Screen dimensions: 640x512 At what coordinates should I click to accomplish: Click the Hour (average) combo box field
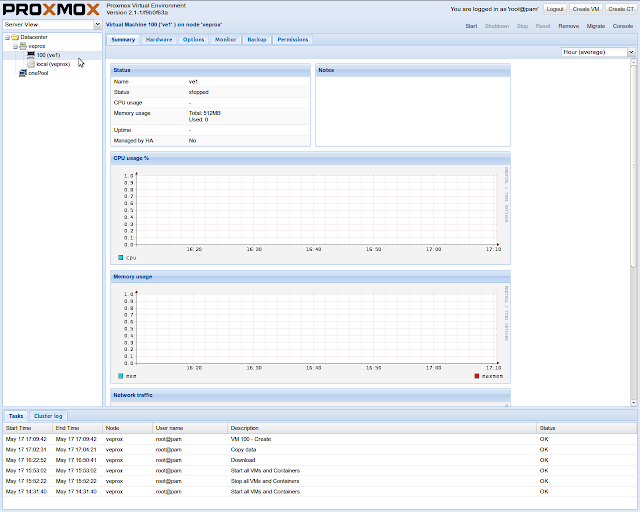(x=594, y=52)
